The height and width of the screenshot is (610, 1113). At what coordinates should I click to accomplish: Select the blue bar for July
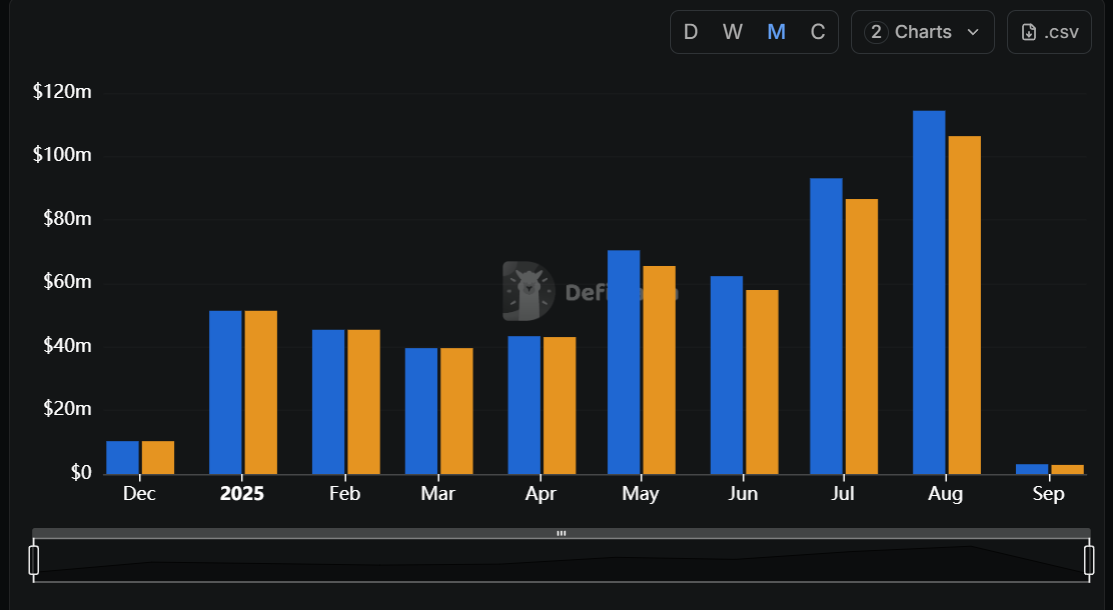[826, 326]
